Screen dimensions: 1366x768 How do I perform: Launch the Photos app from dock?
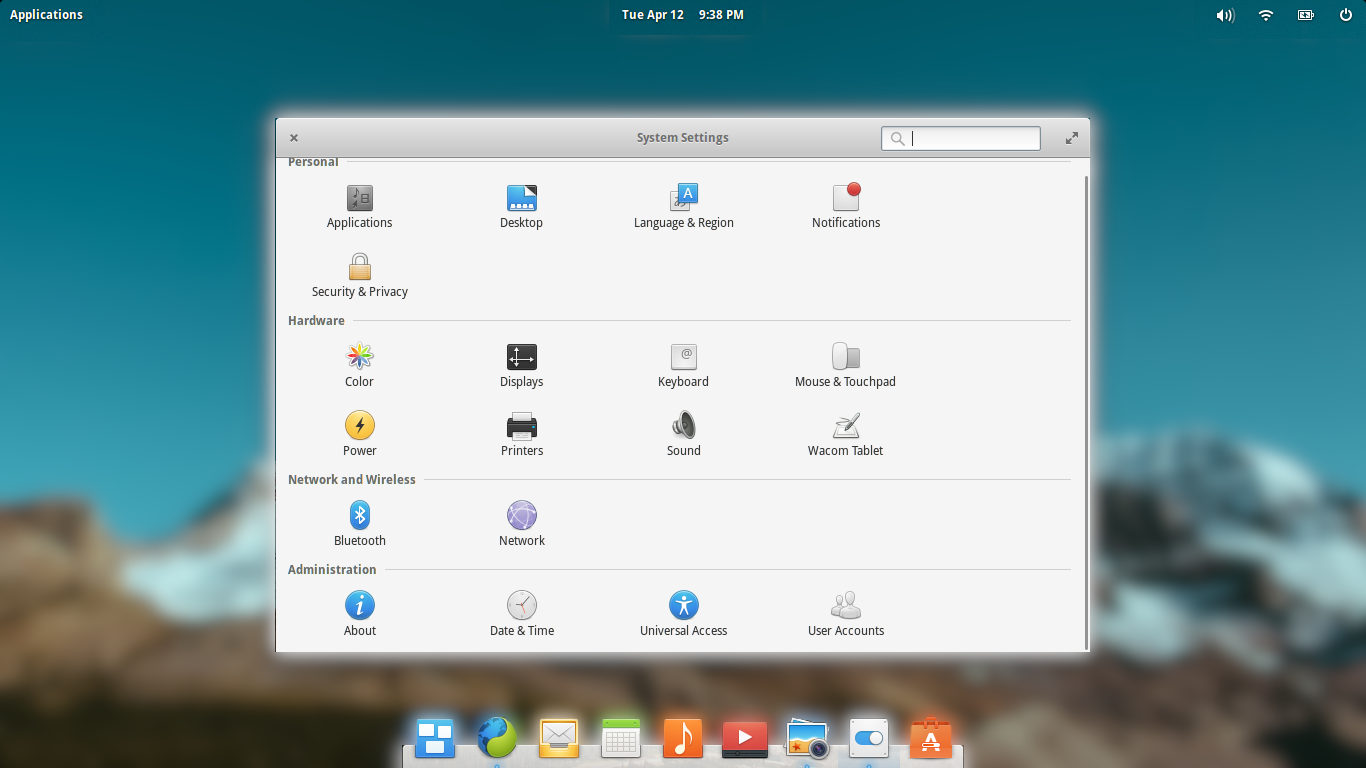pos(807,738)
